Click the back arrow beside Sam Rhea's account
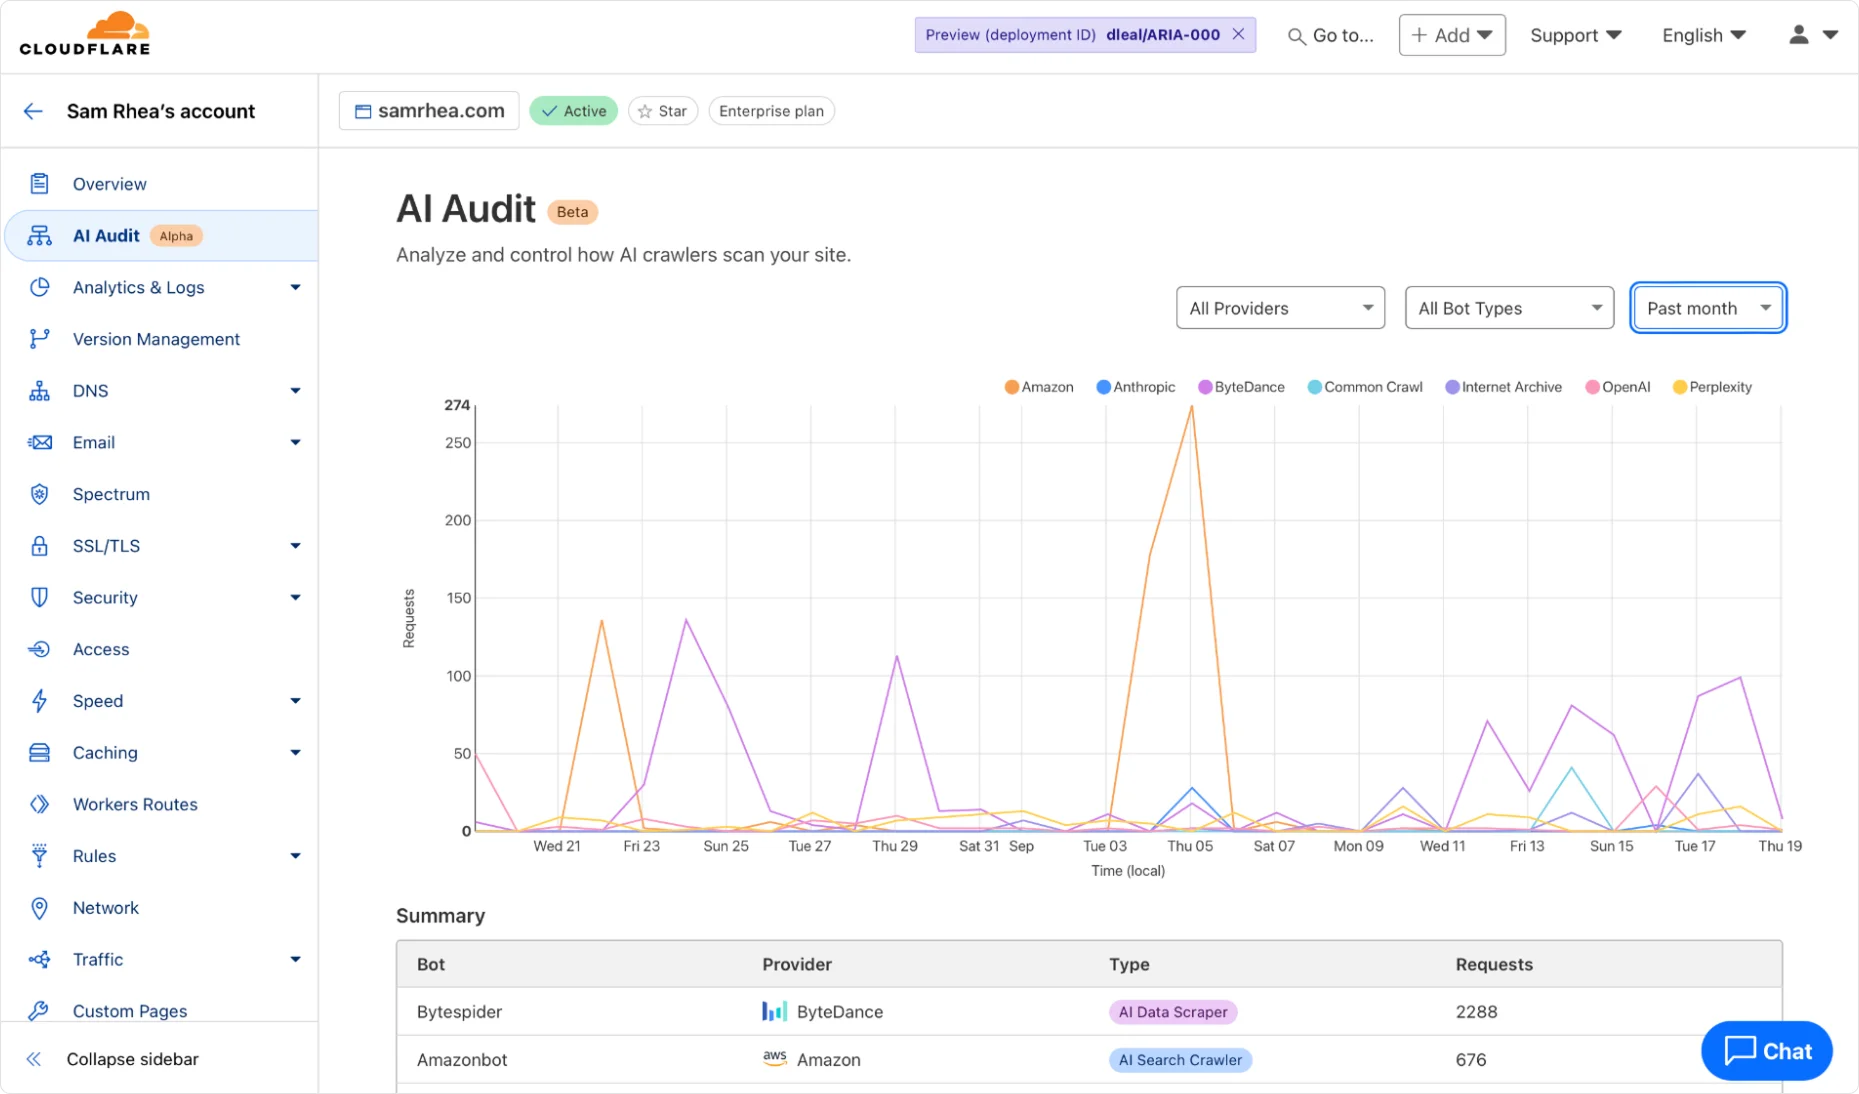1859x1094 pixels. coord(33,111)
